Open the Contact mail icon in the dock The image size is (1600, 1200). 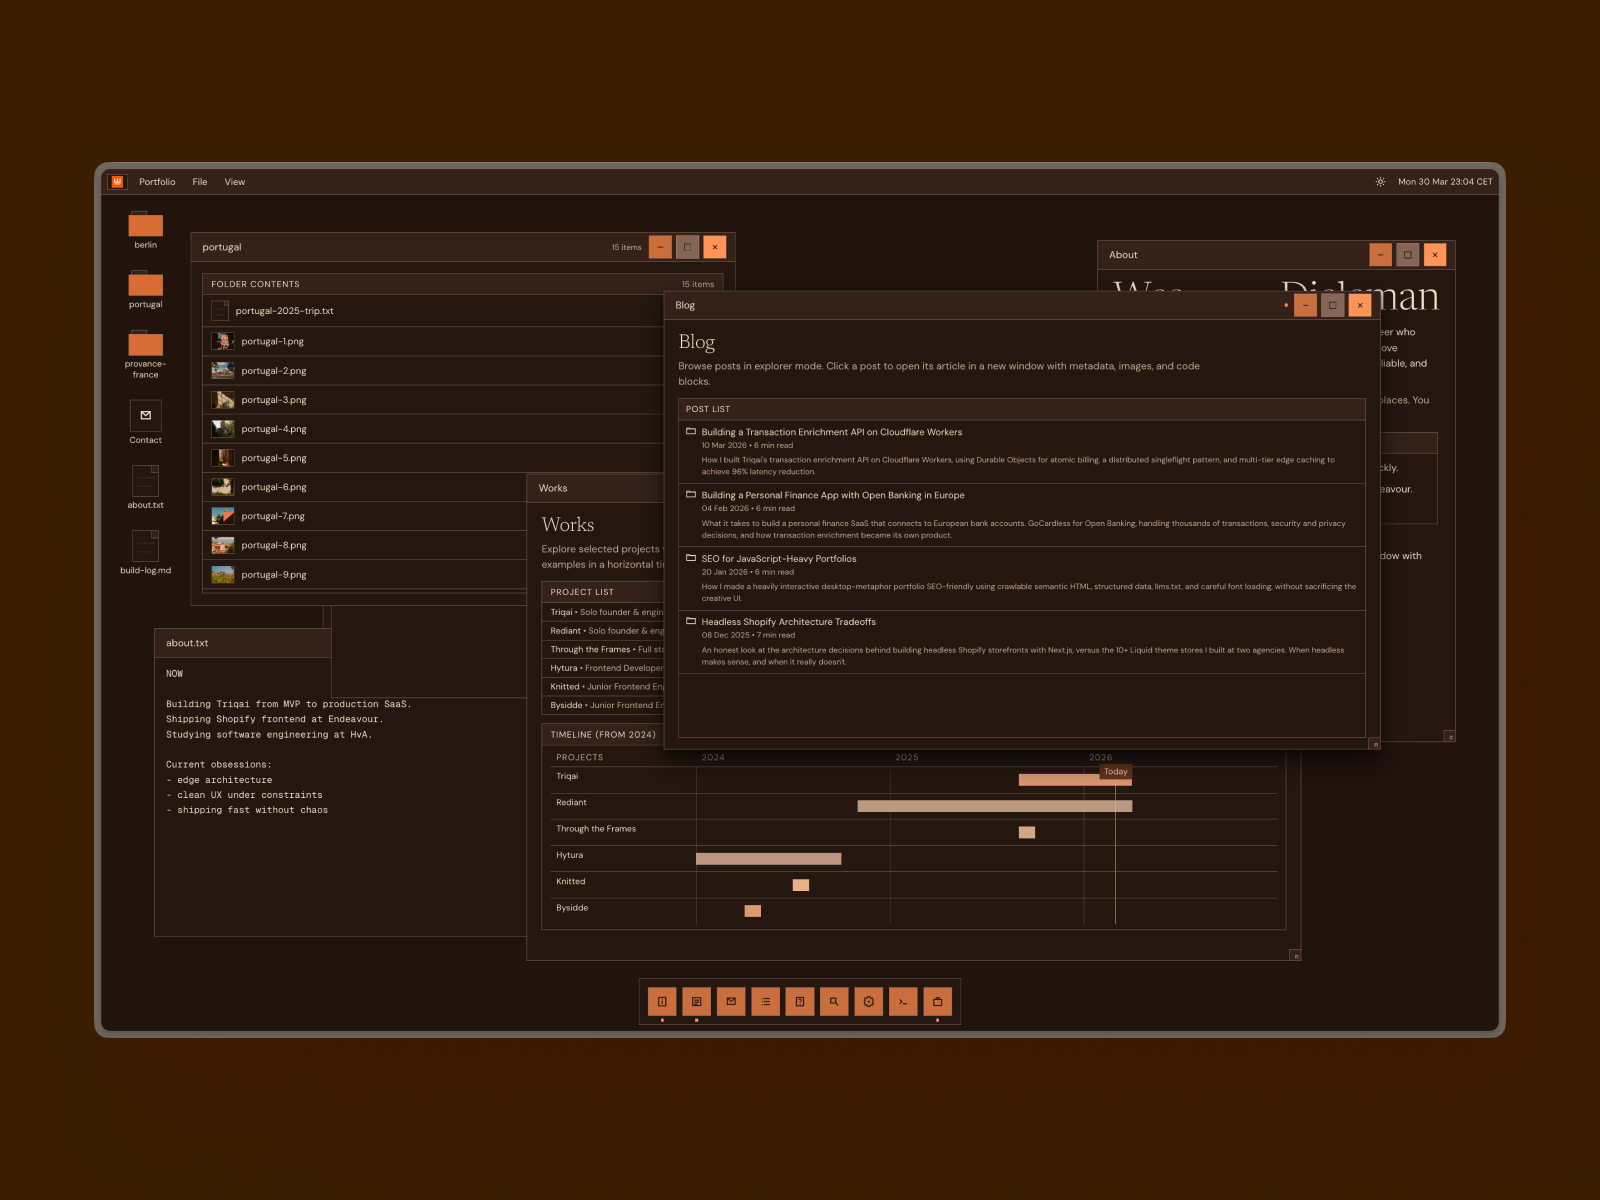(731, 1001)
